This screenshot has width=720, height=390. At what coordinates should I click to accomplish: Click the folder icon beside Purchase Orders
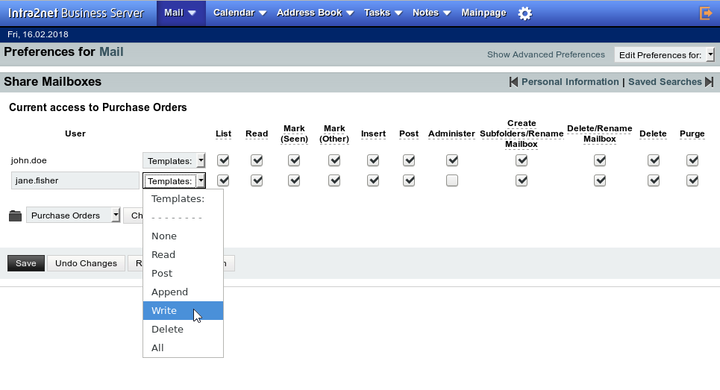[15, 215]
